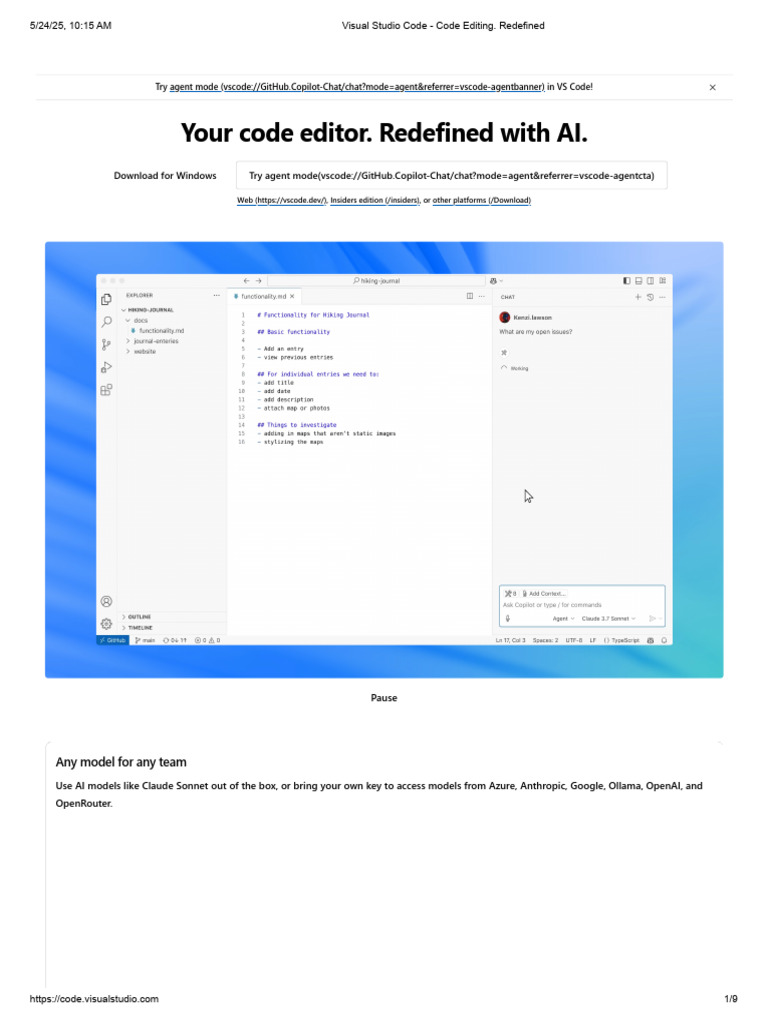Screen dimensions: 768x1024
Task: Click the notifications bell in status bar
Action: point(664,641)
